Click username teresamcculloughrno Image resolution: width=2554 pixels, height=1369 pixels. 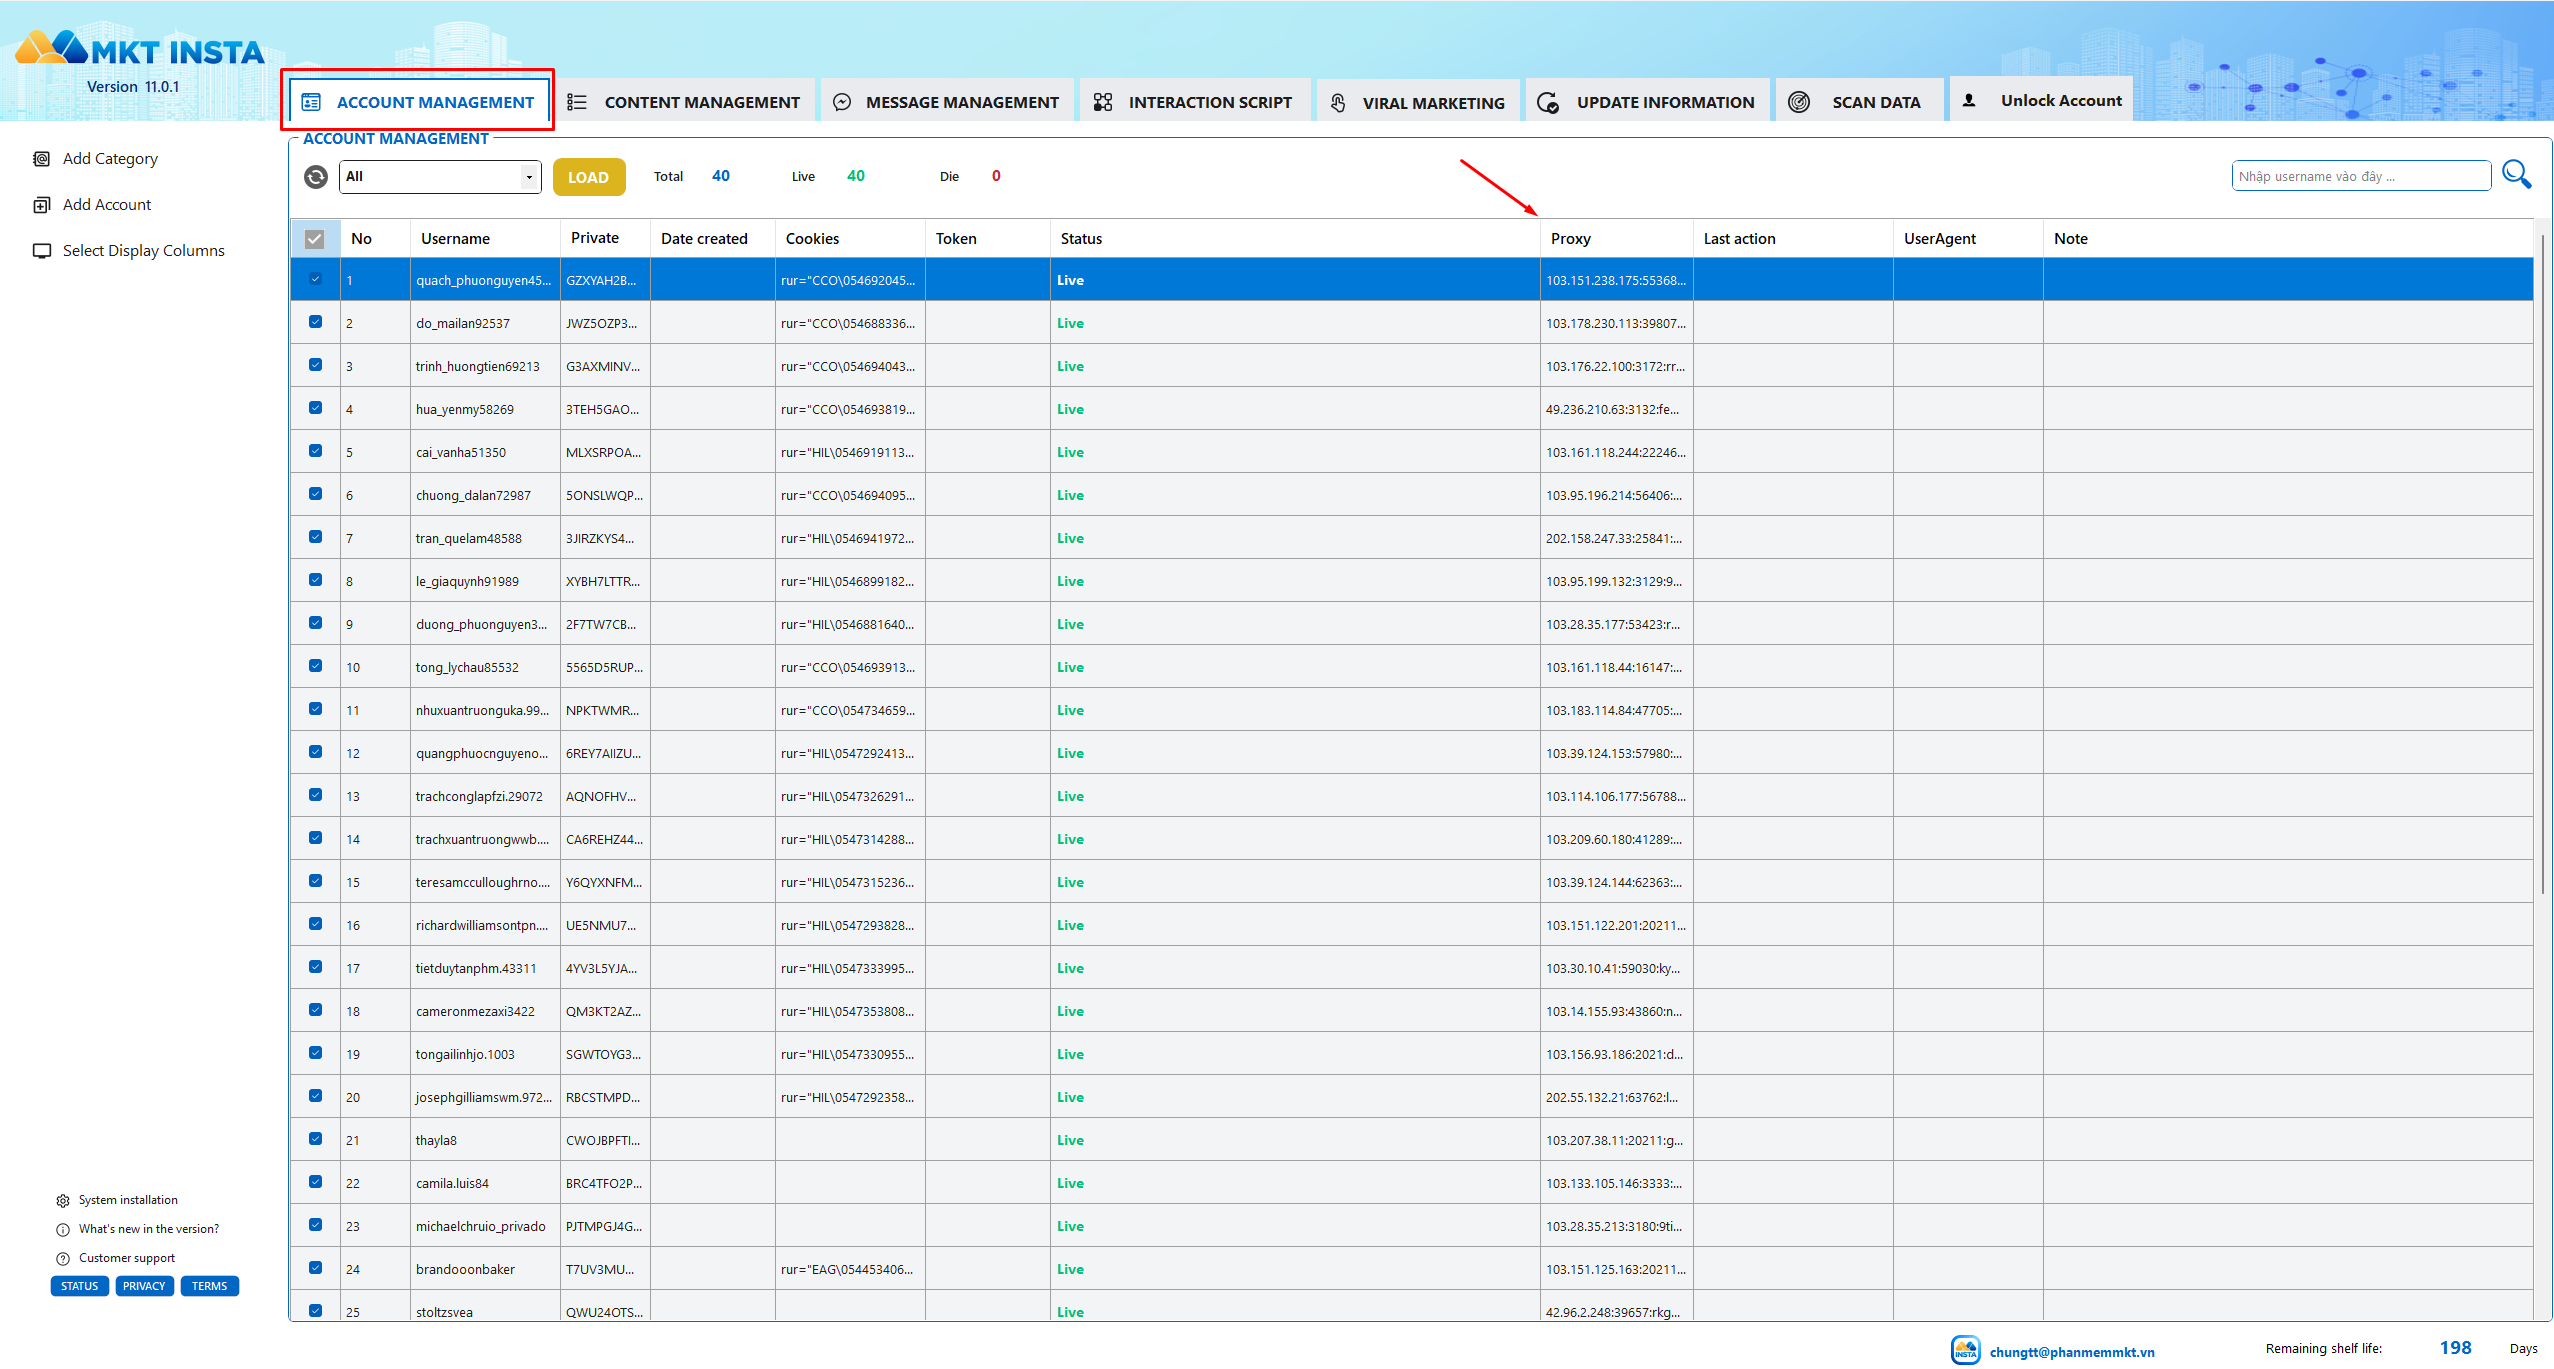click(x=483, y=882)
